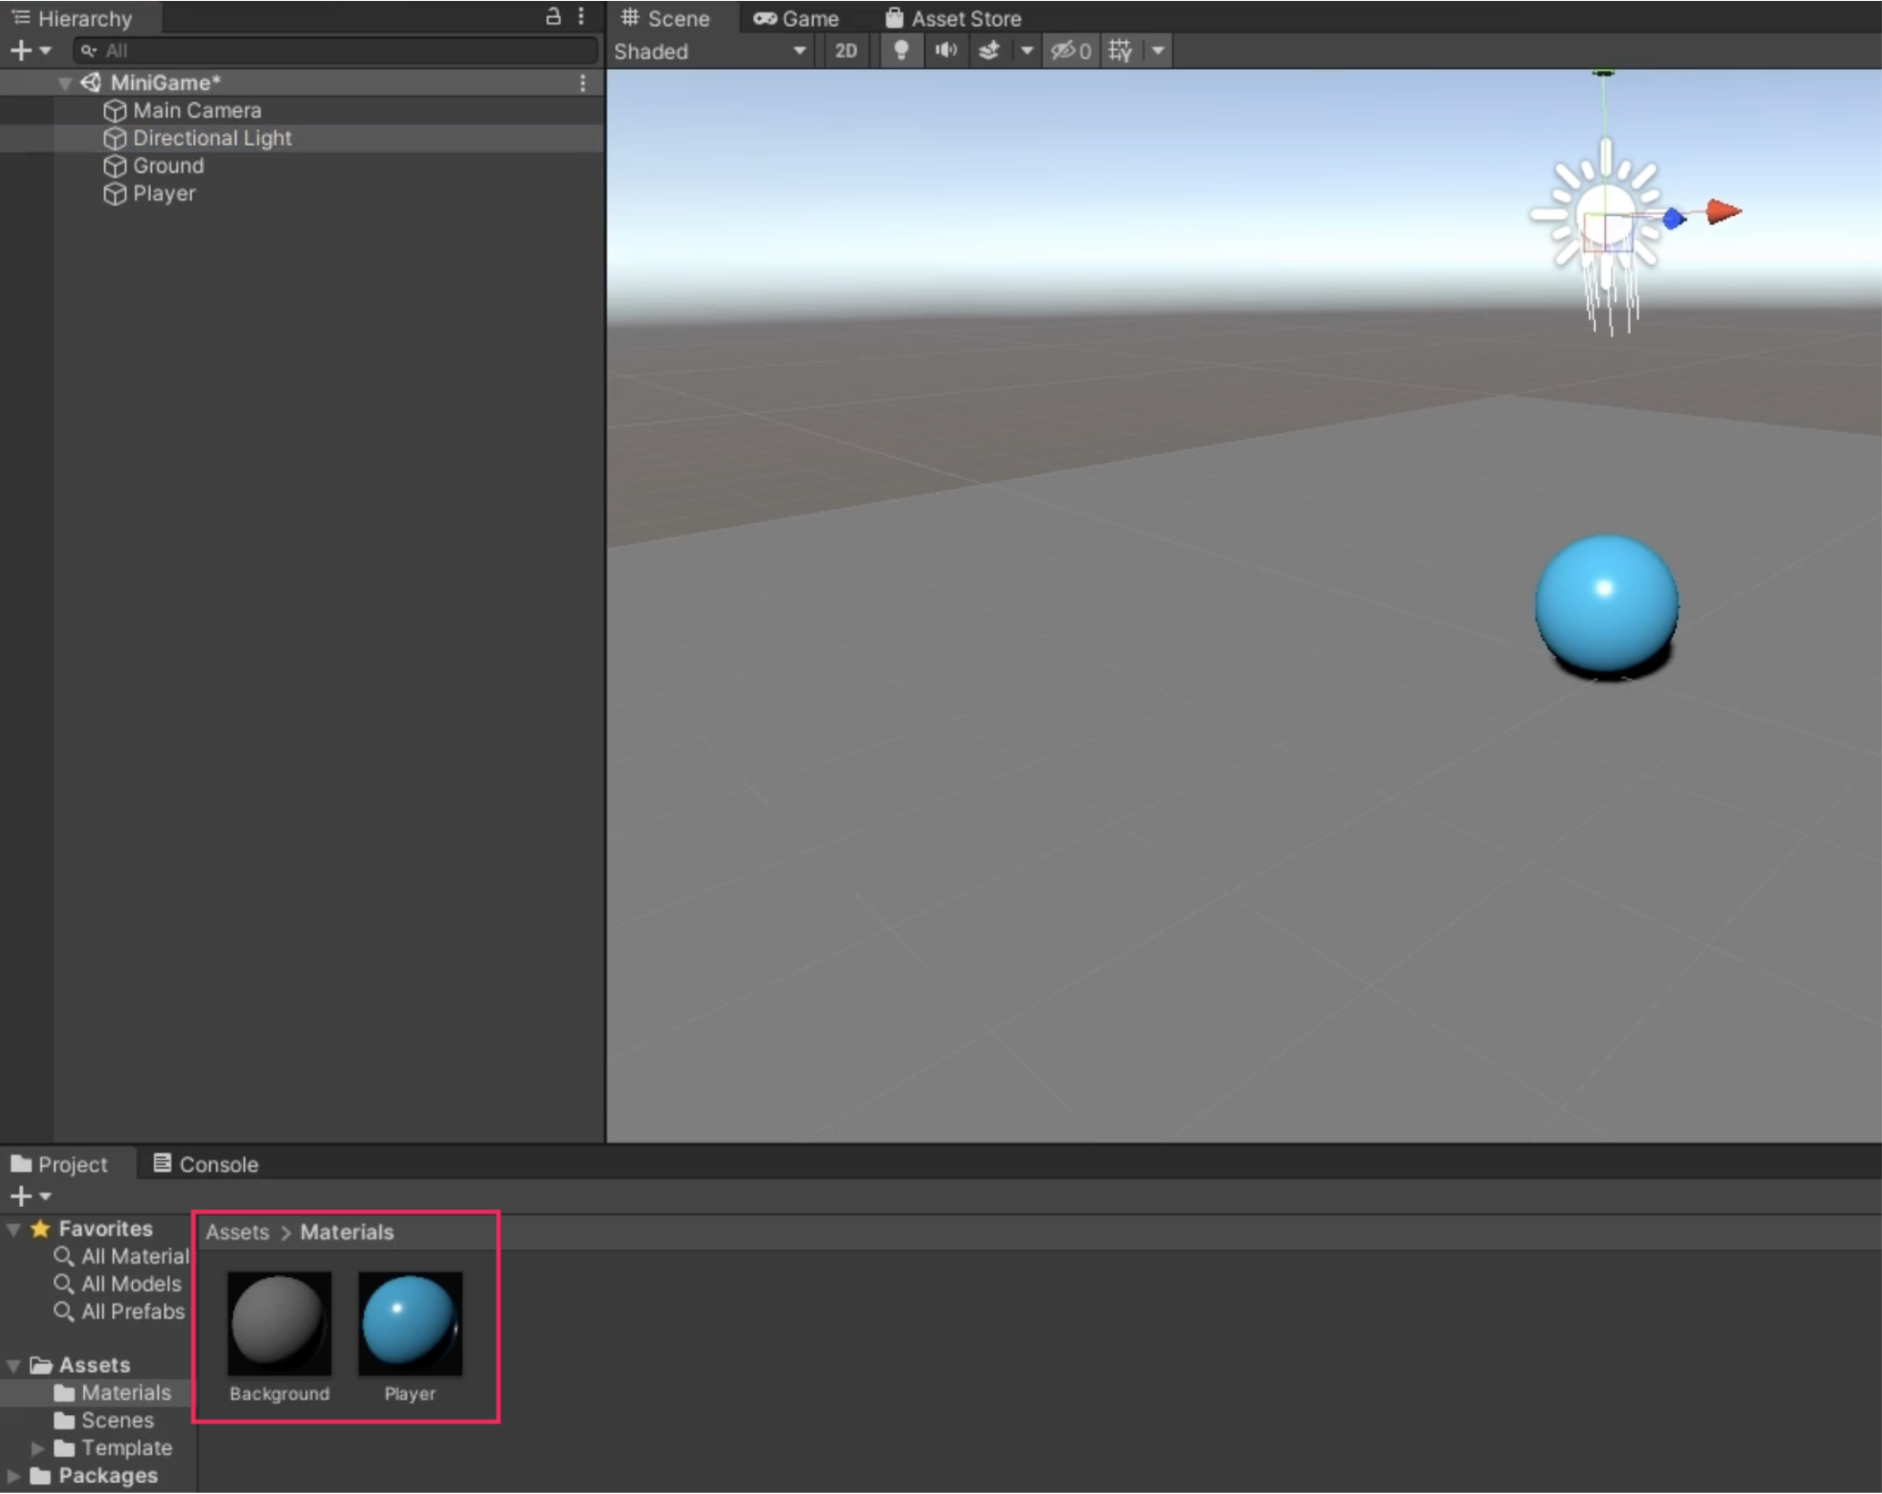This screenshot has height=1494, width=1882.
Task: Toggle scene audio with the speaker icon
Action: click(945, 51)
